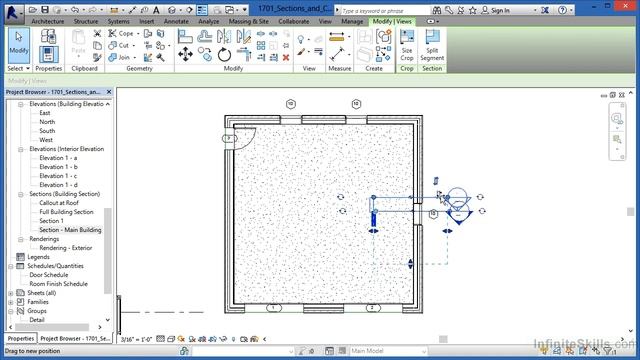Screen dimensions: 640x360
Task: Open the Manage ribbon tab
Action: (x=352, y=21)
